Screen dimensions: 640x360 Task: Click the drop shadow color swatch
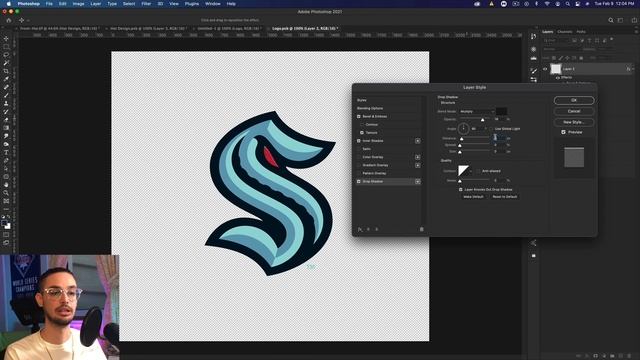tap(502, 111)
